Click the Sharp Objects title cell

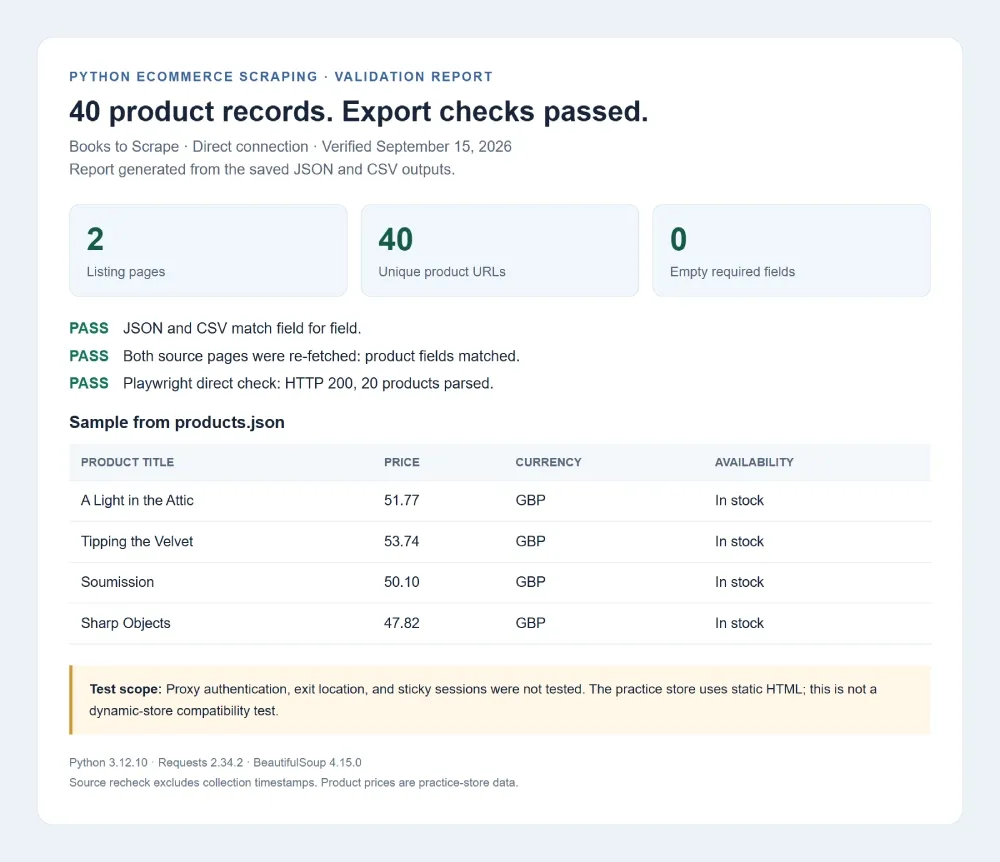[126, 623]
